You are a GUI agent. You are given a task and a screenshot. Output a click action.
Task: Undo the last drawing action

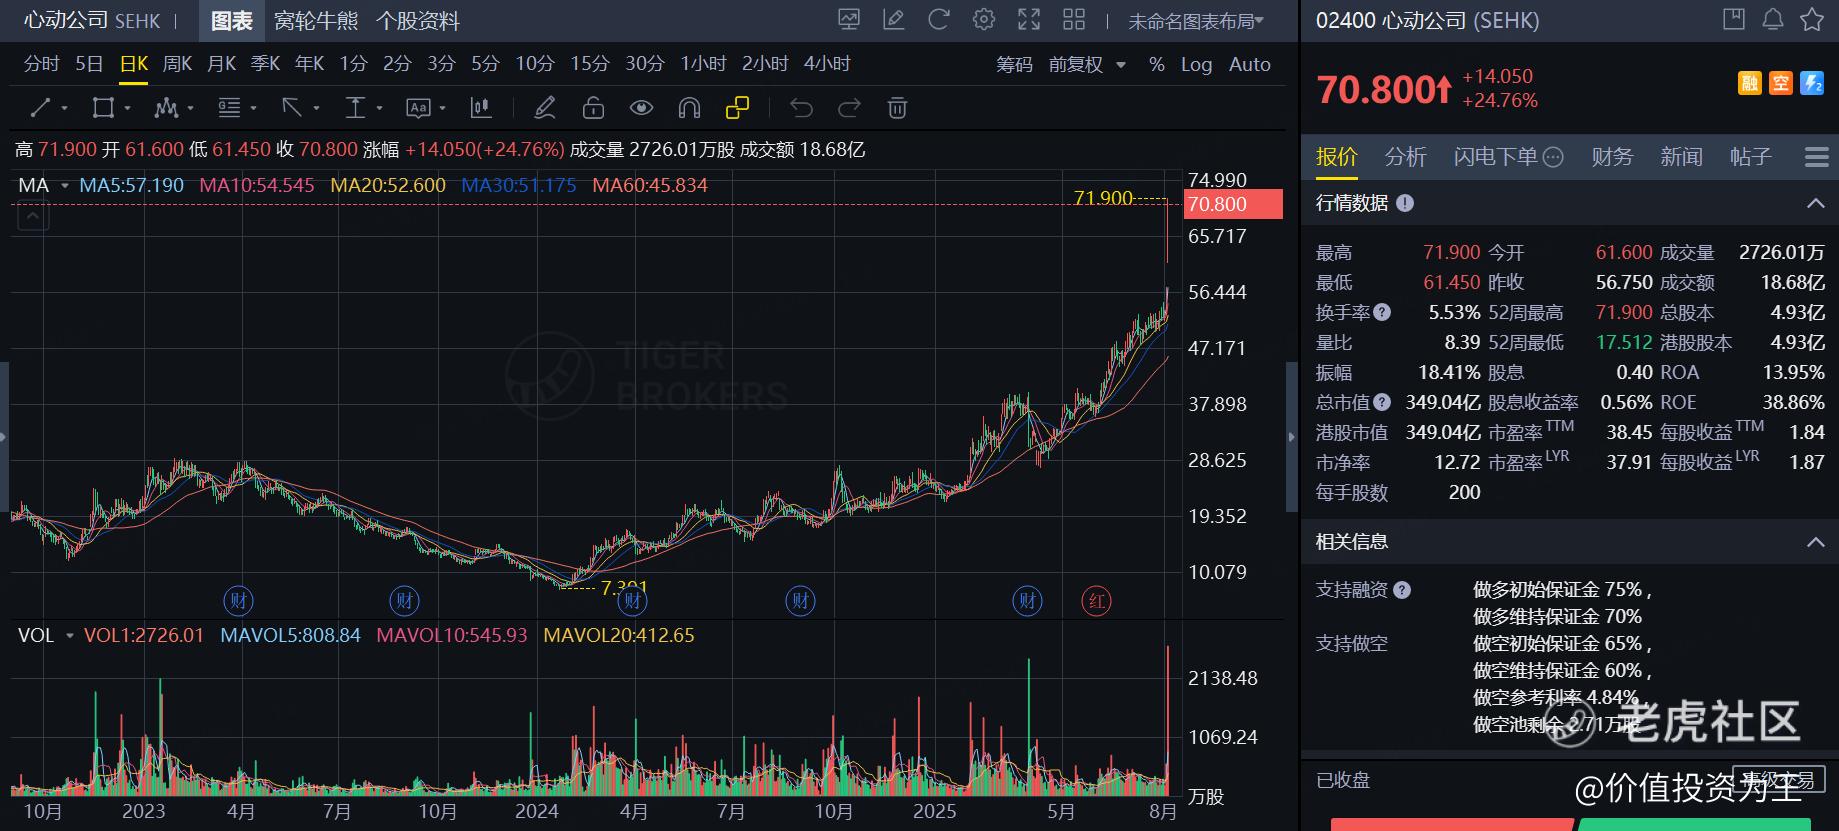(x=799, y=107)
